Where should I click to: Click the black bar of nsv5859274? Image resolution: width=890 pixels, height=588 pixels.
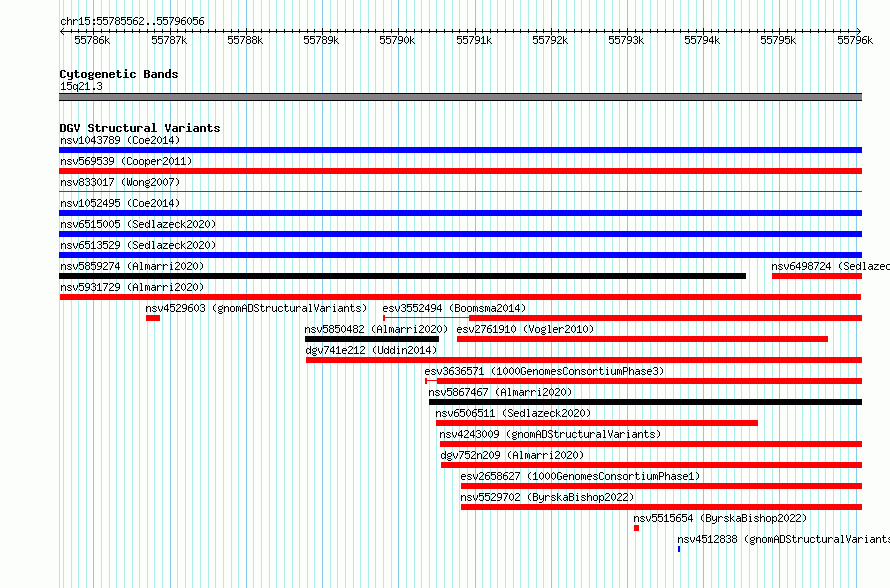(x=402, y=276)
